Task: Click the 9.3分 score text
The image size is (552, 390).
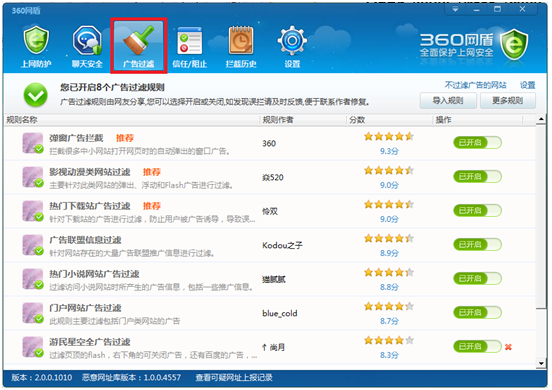Action: (389, 151)
